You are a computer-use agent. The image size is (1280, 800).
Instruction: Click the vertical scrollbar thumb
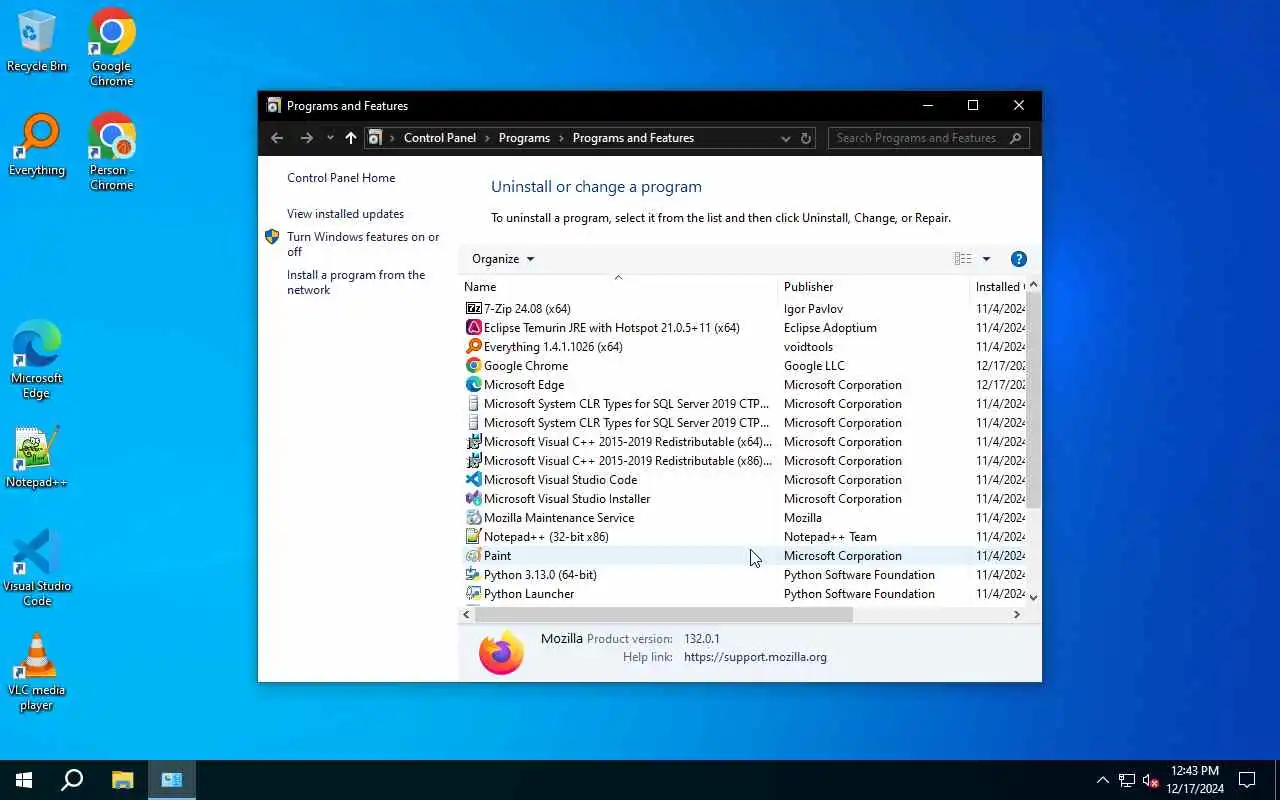[1033, 400]
